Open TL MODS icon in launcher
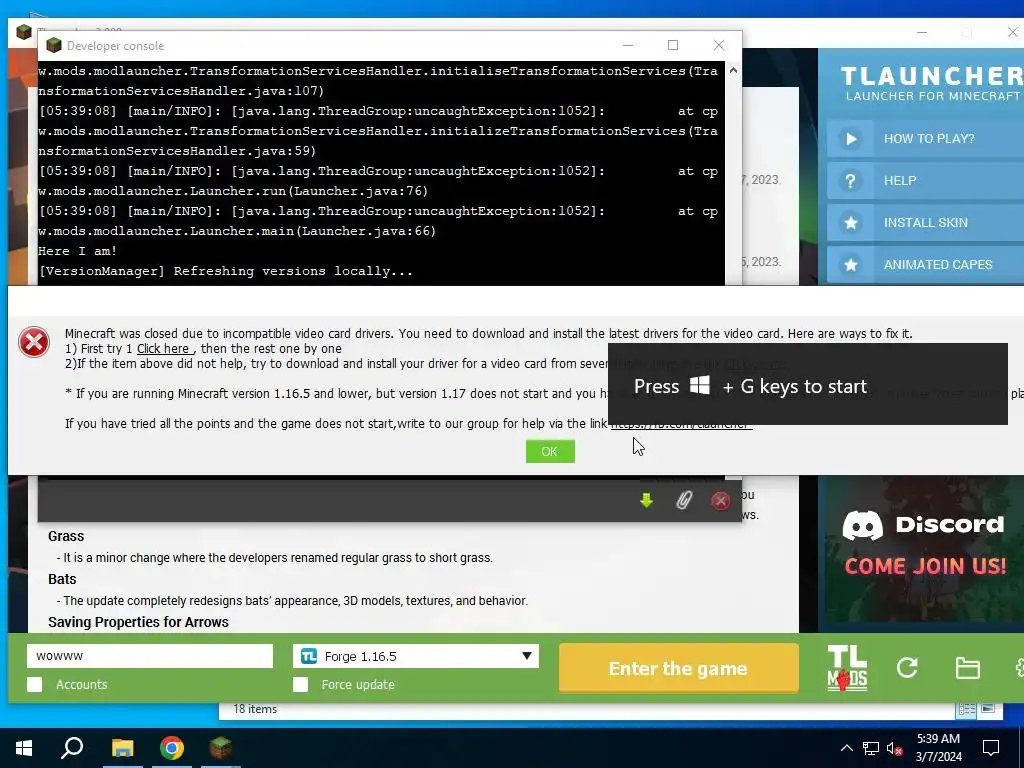 coord(847,668)
